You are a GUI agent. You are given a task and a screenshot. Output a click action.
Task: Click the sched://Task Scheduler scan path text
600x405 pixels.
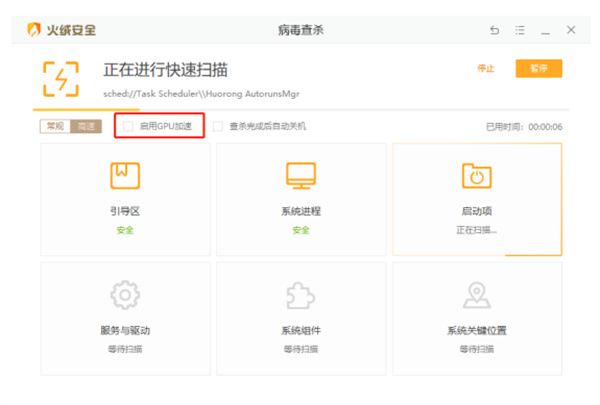click(201, 94)
